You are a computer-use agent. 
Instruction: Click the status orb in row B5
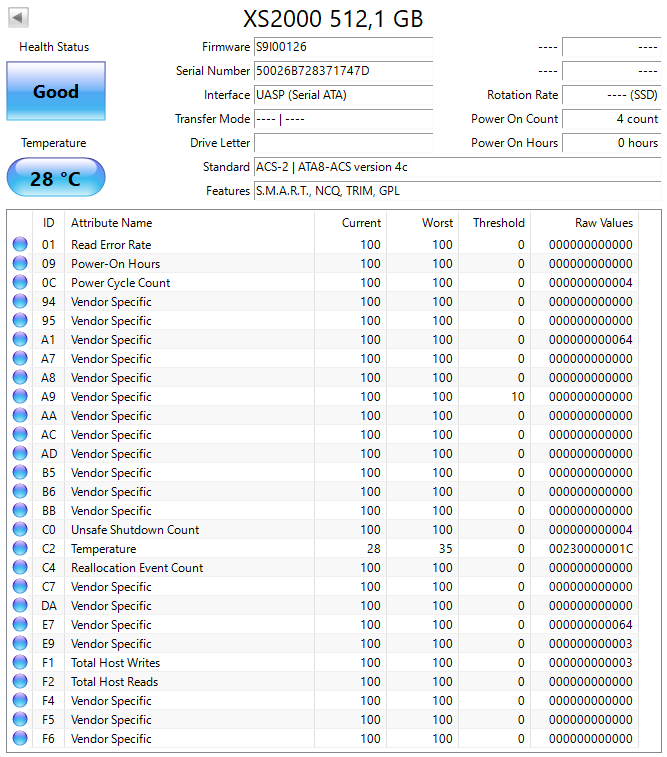coord(20,472)
